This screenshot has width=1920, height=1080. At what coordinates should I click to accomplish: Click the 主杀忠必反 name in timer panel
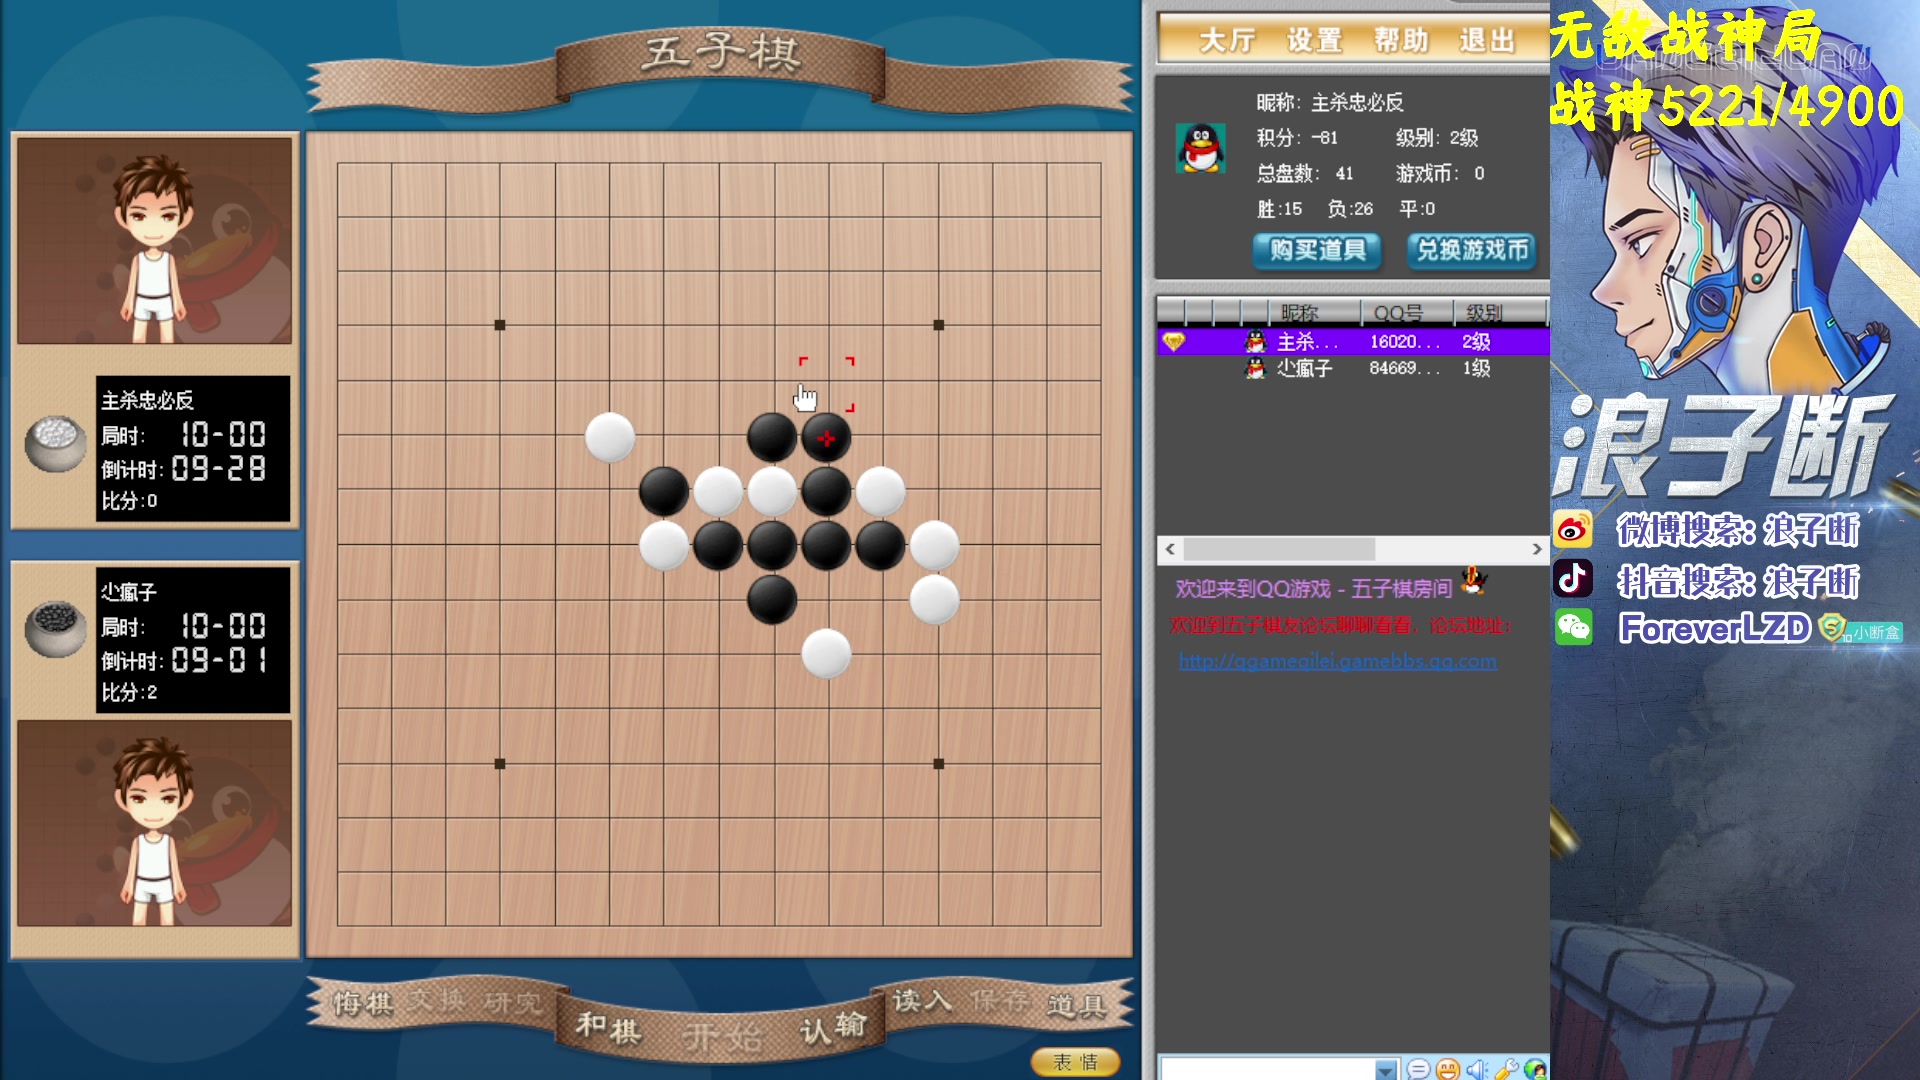pos(147,400)
